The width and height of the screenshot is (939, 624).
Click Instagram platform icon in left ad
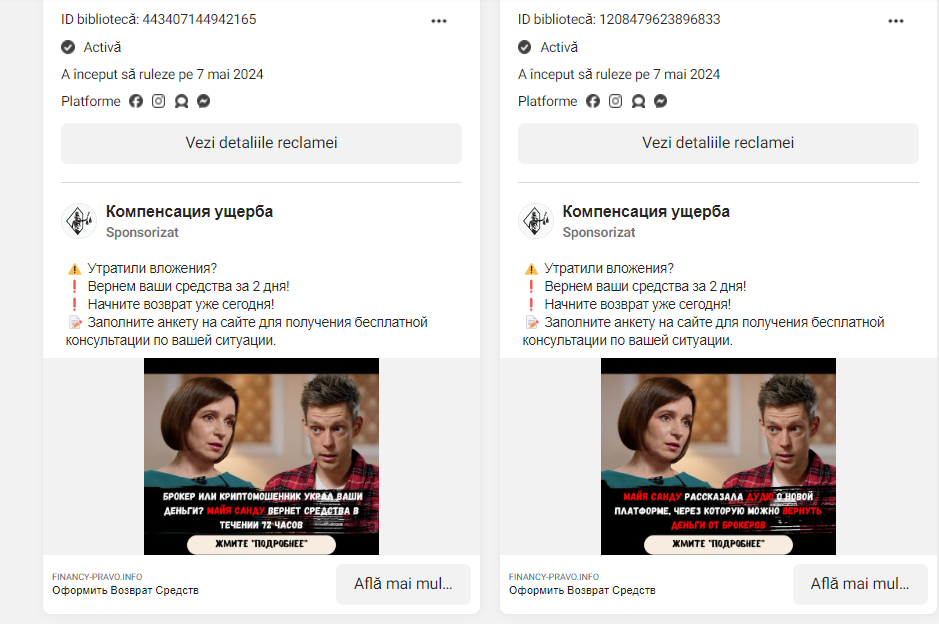pos(158,101)
